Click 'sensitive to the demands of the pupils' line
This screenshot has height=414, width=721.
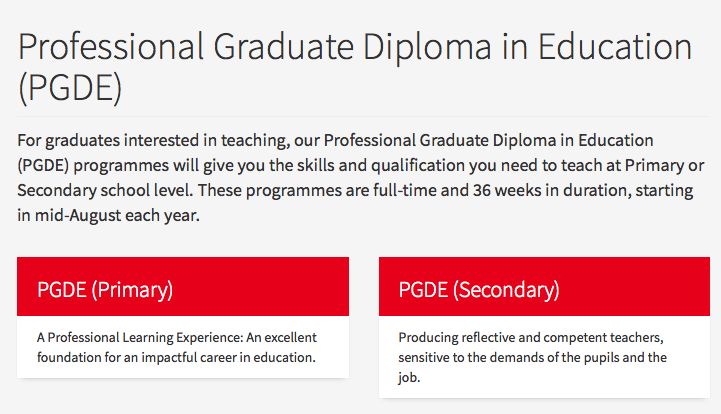(532, 357)
